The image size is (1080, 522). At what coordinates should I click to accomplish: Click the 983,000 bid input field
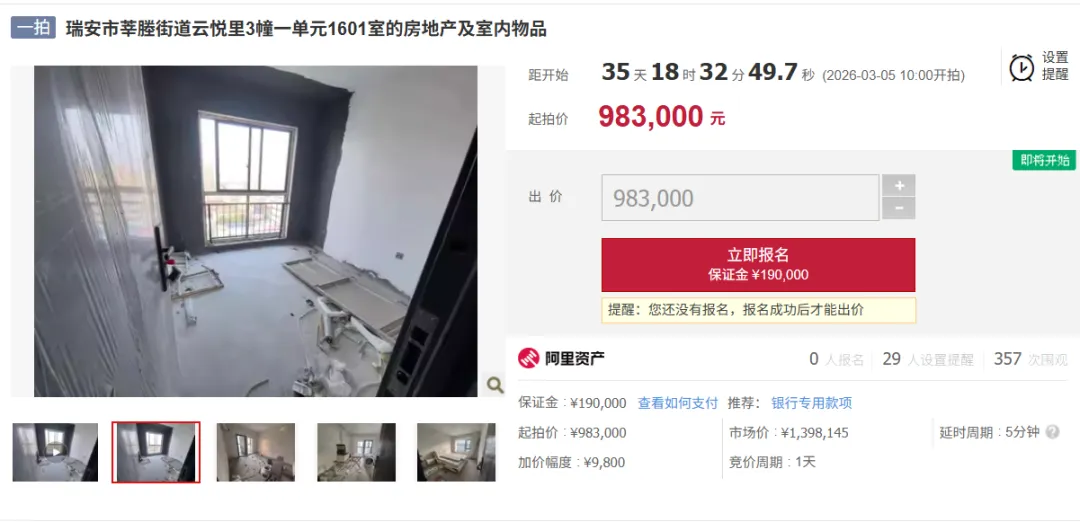pyautogui.click(x=740, y=198)
